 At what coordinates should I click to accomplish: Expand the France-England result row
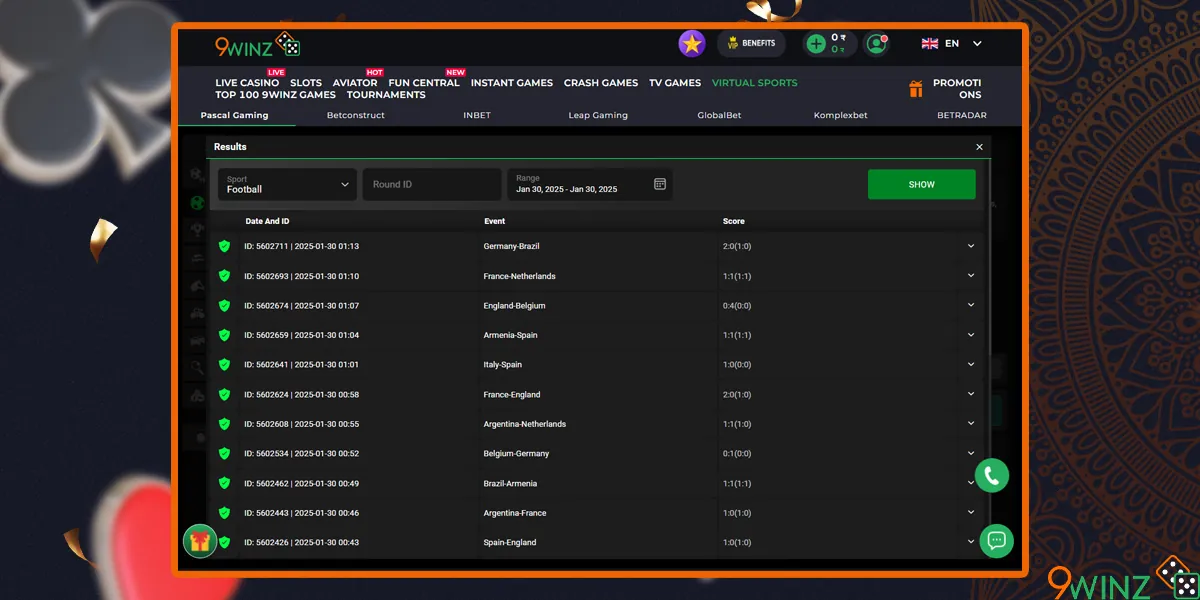tap(971, 394)
